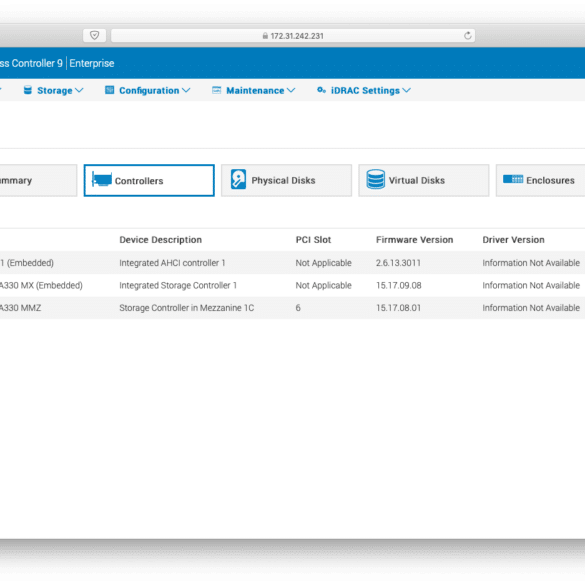Expand the Storage dropdown chevron

[x=79, y=90]
